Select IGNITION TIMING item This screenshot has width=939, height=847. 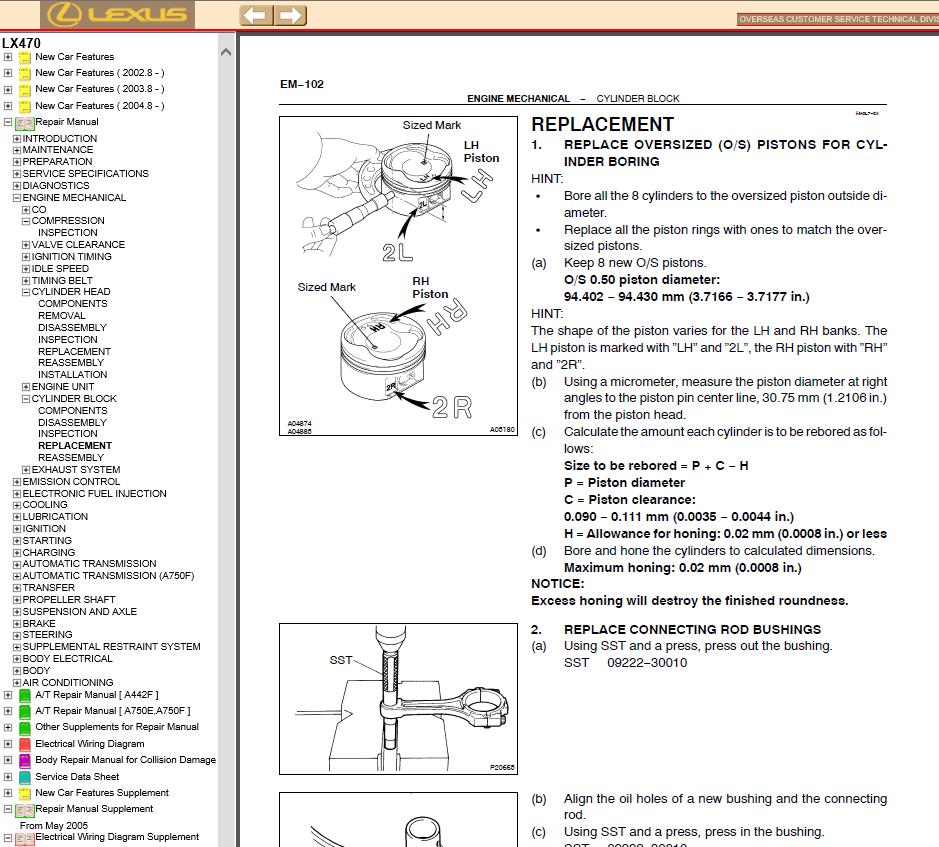click(x=71, y=256)
